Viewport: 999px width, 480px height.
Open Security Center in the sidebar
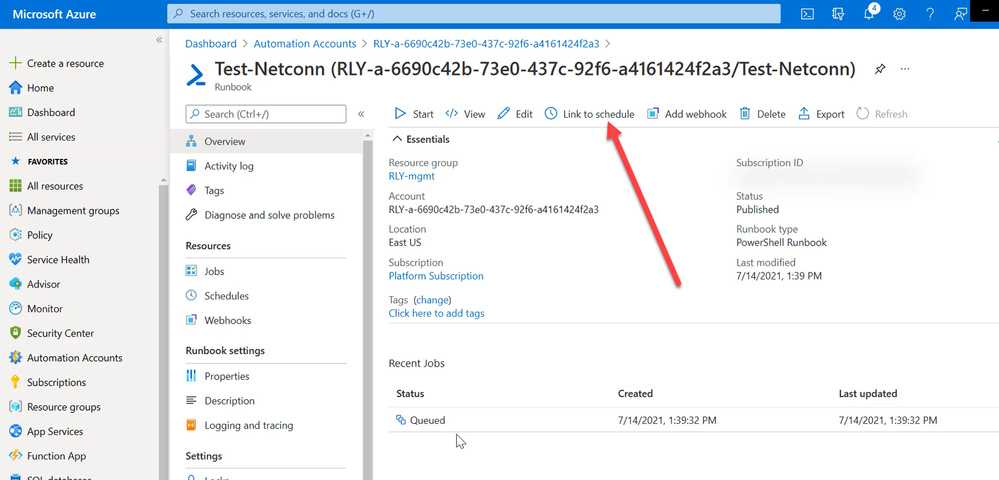60,333
